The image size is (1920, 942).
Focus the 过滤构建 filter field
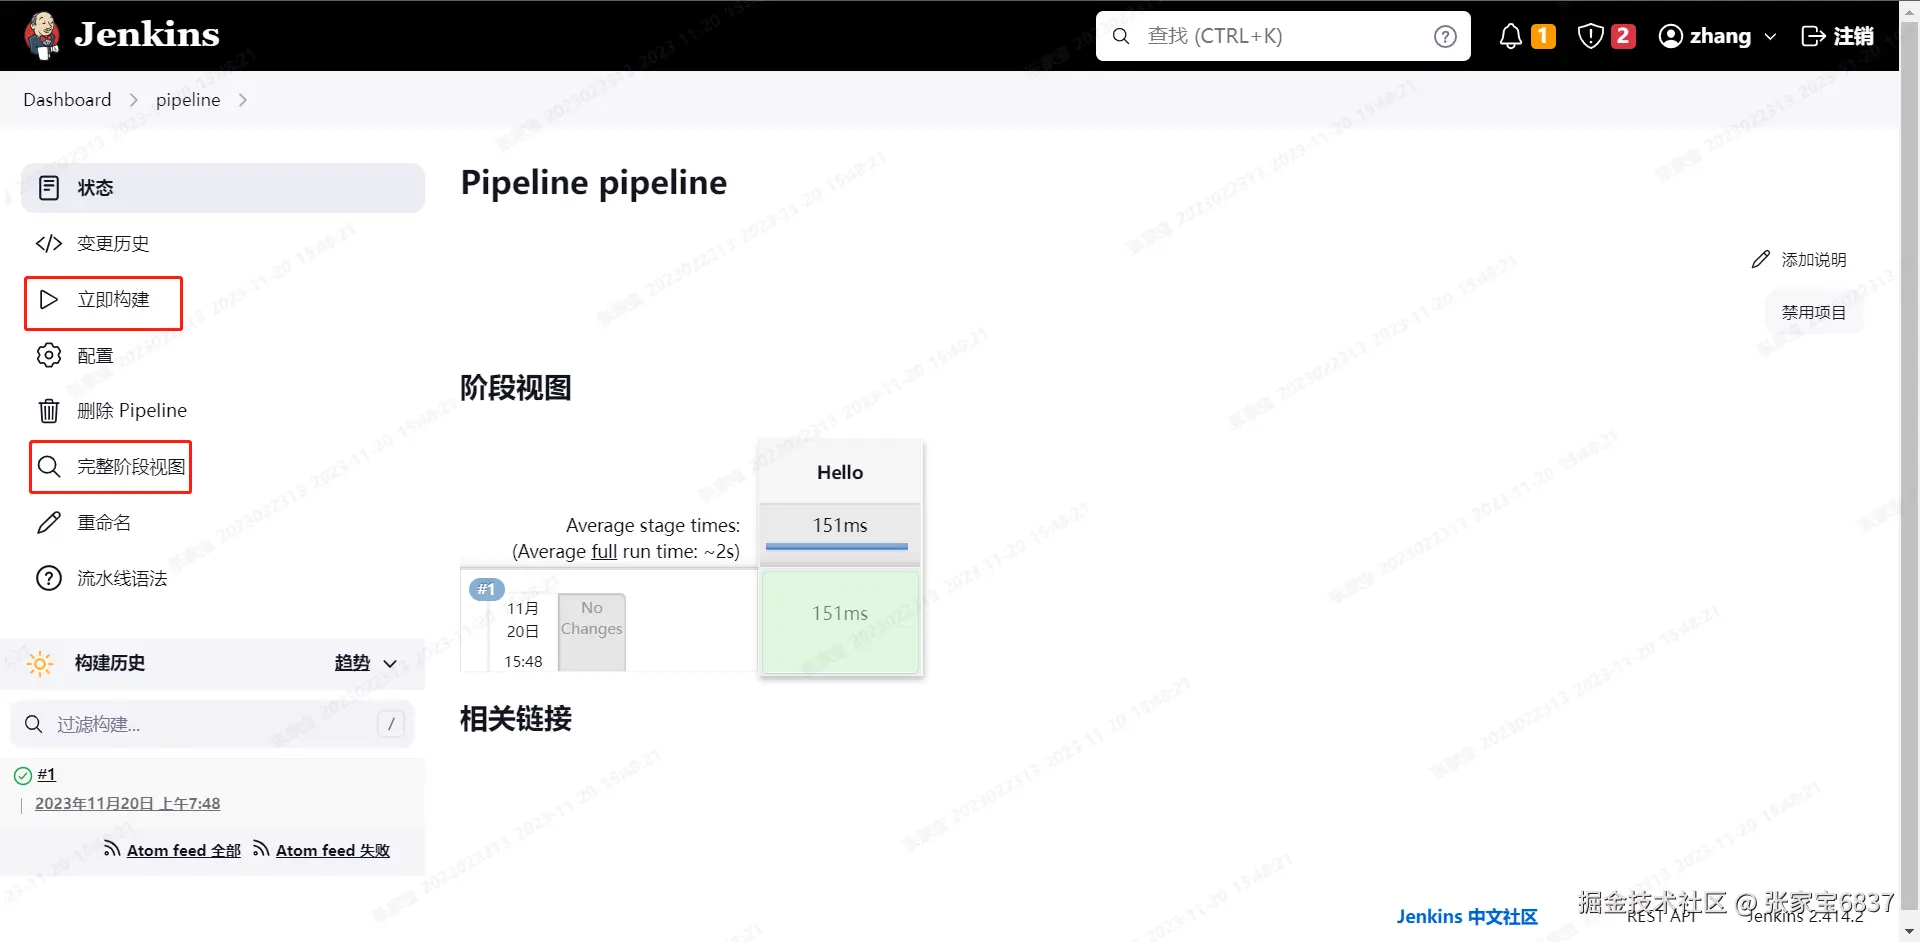coord(212,724)
